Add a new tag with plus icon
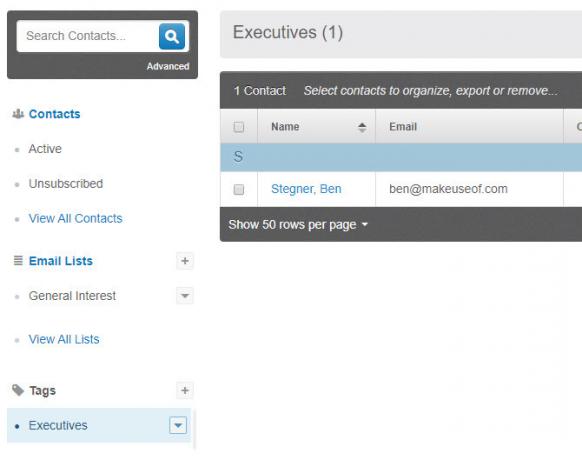This screenshot has width=582, height=460. click(x=185, y=391)
